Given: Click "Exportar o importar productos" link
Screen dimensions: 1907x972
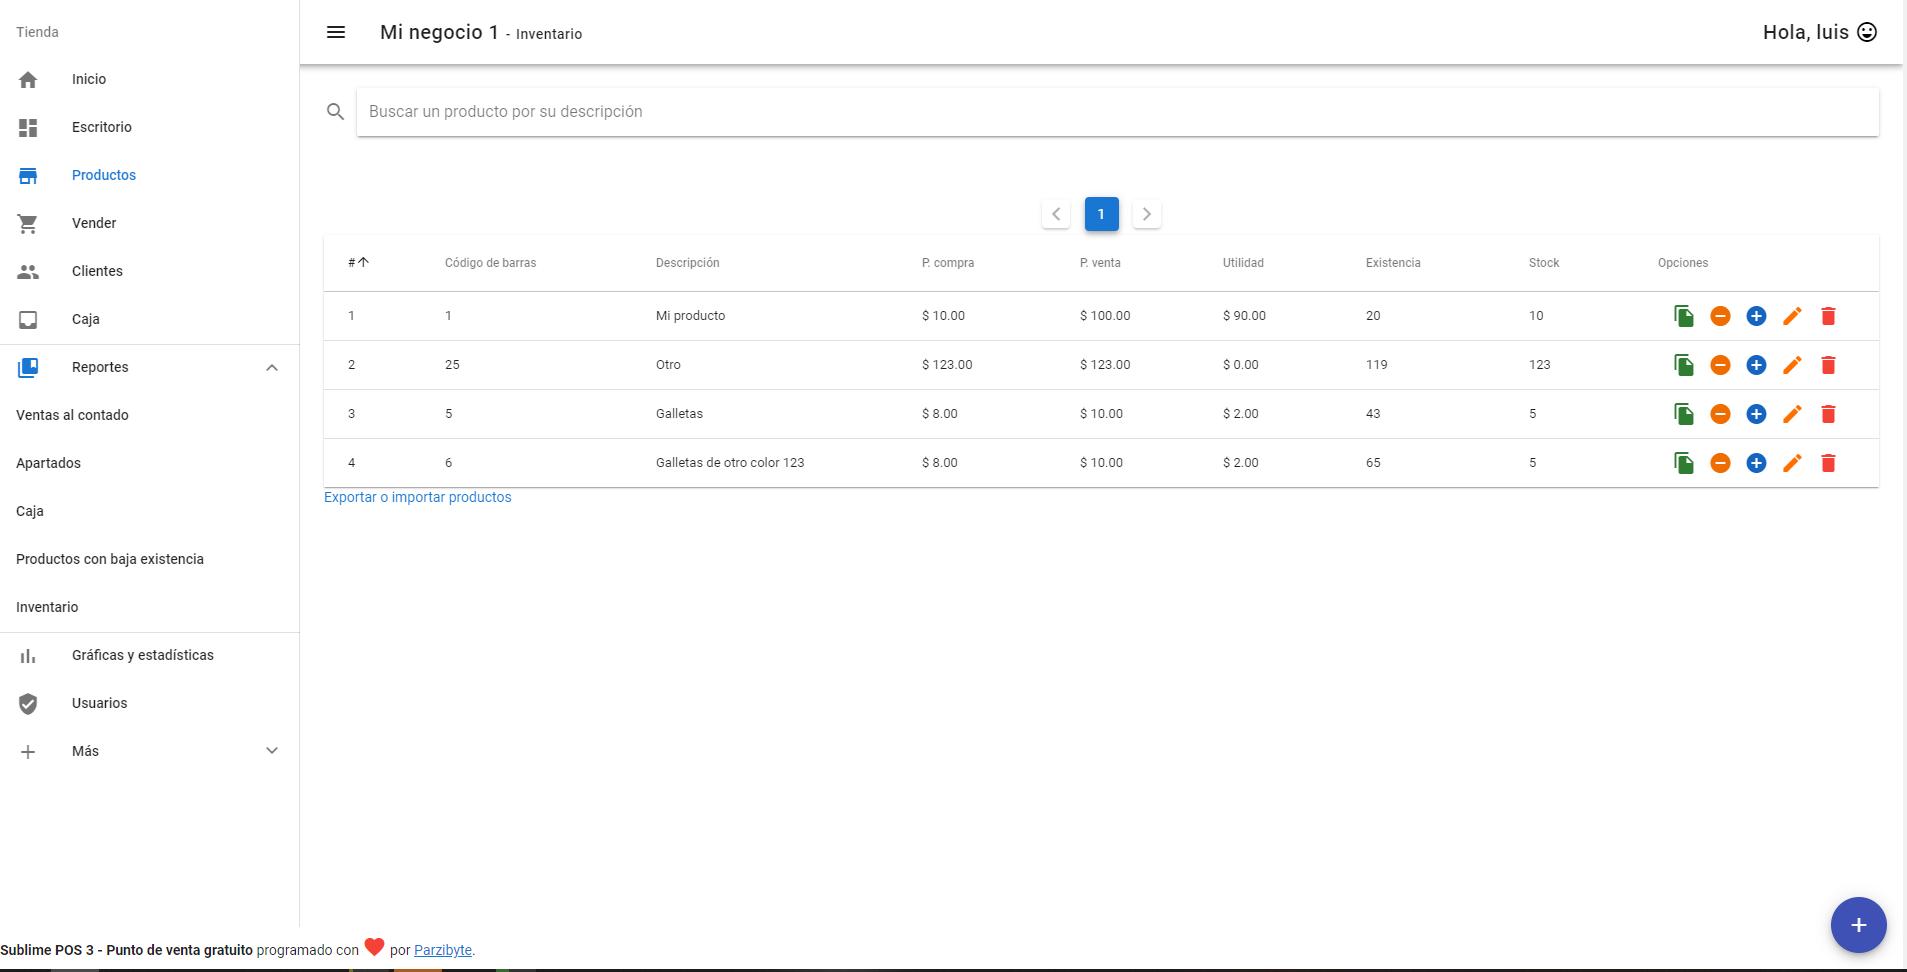Looking at the screenshot, I should pos(417,497).
